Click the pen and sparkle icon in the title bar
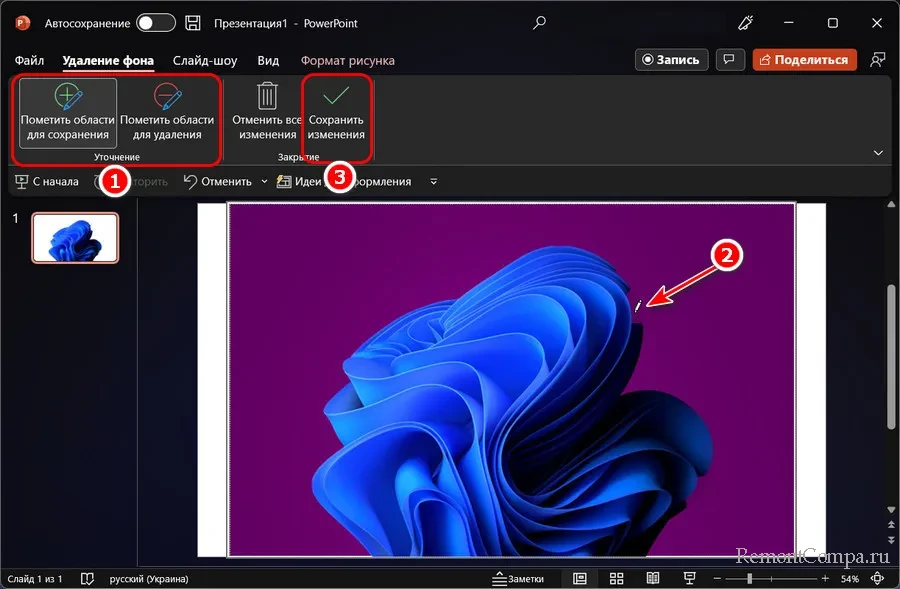This screenshot has width=900, height=589. [745, 23]
